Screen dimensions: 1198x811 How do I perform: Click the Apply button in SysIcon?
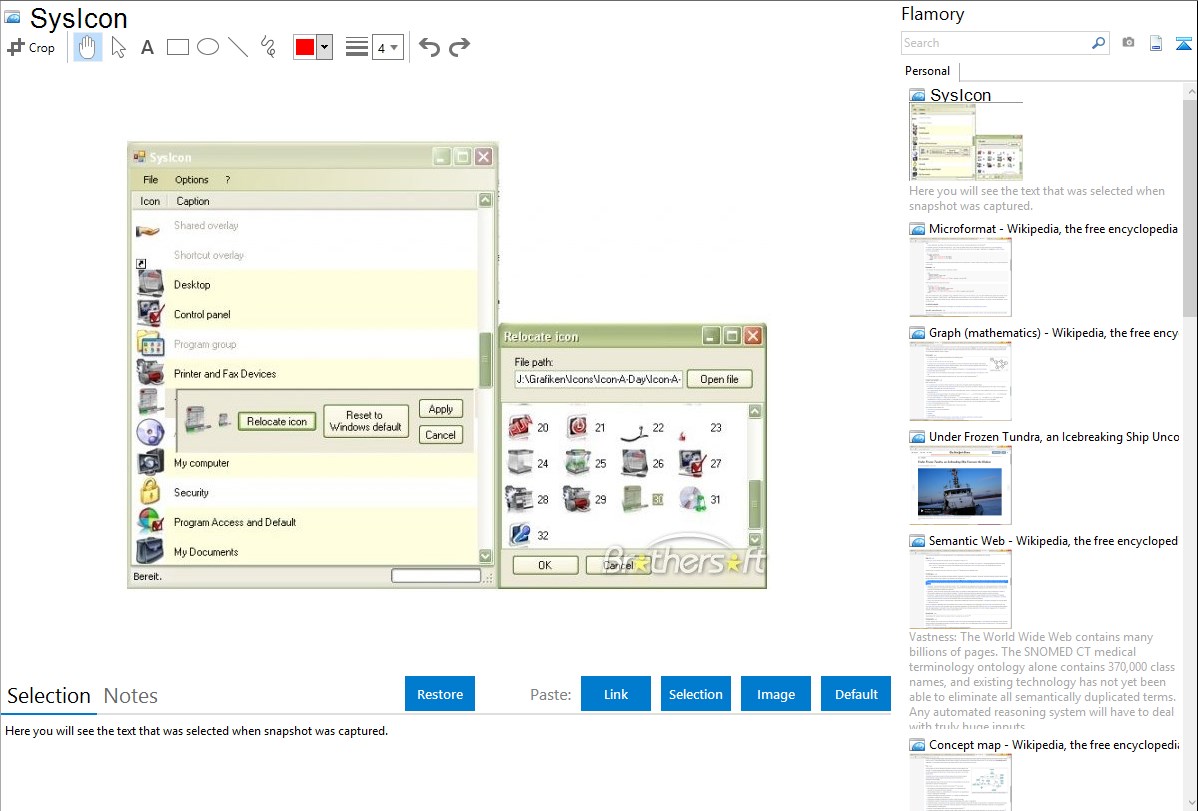pyautogui.click(x=441, y=409)
